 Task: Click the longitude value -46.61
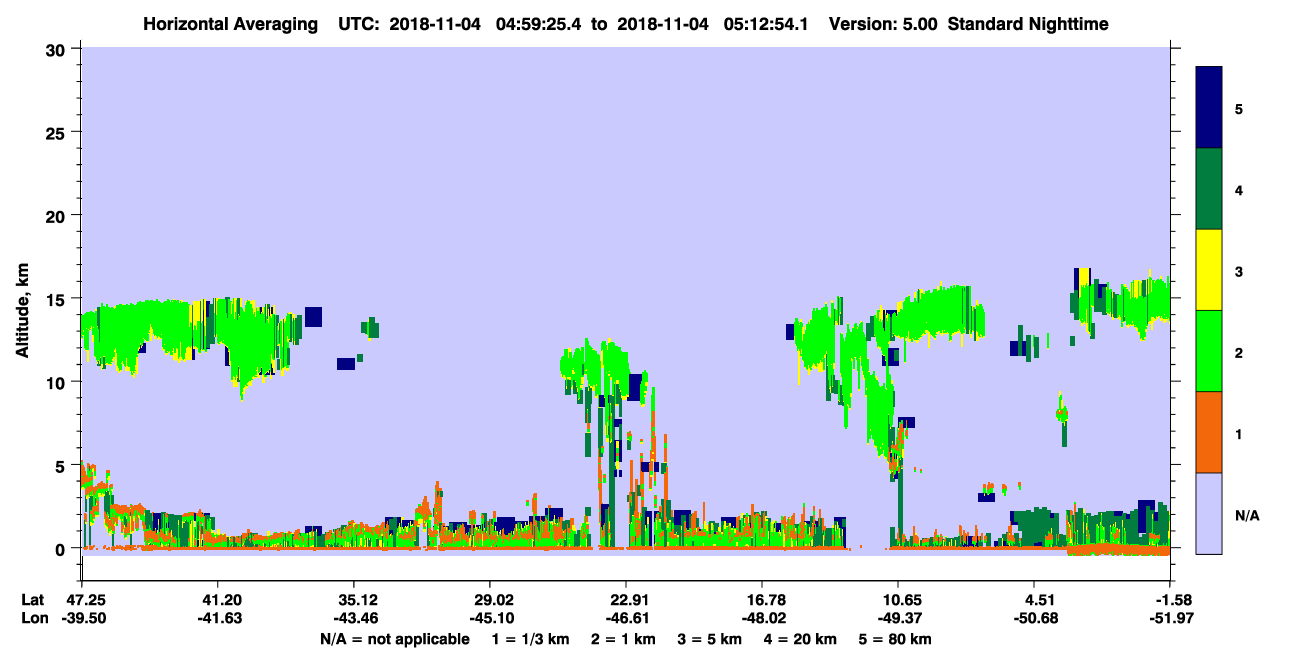[x=626, y=618]
